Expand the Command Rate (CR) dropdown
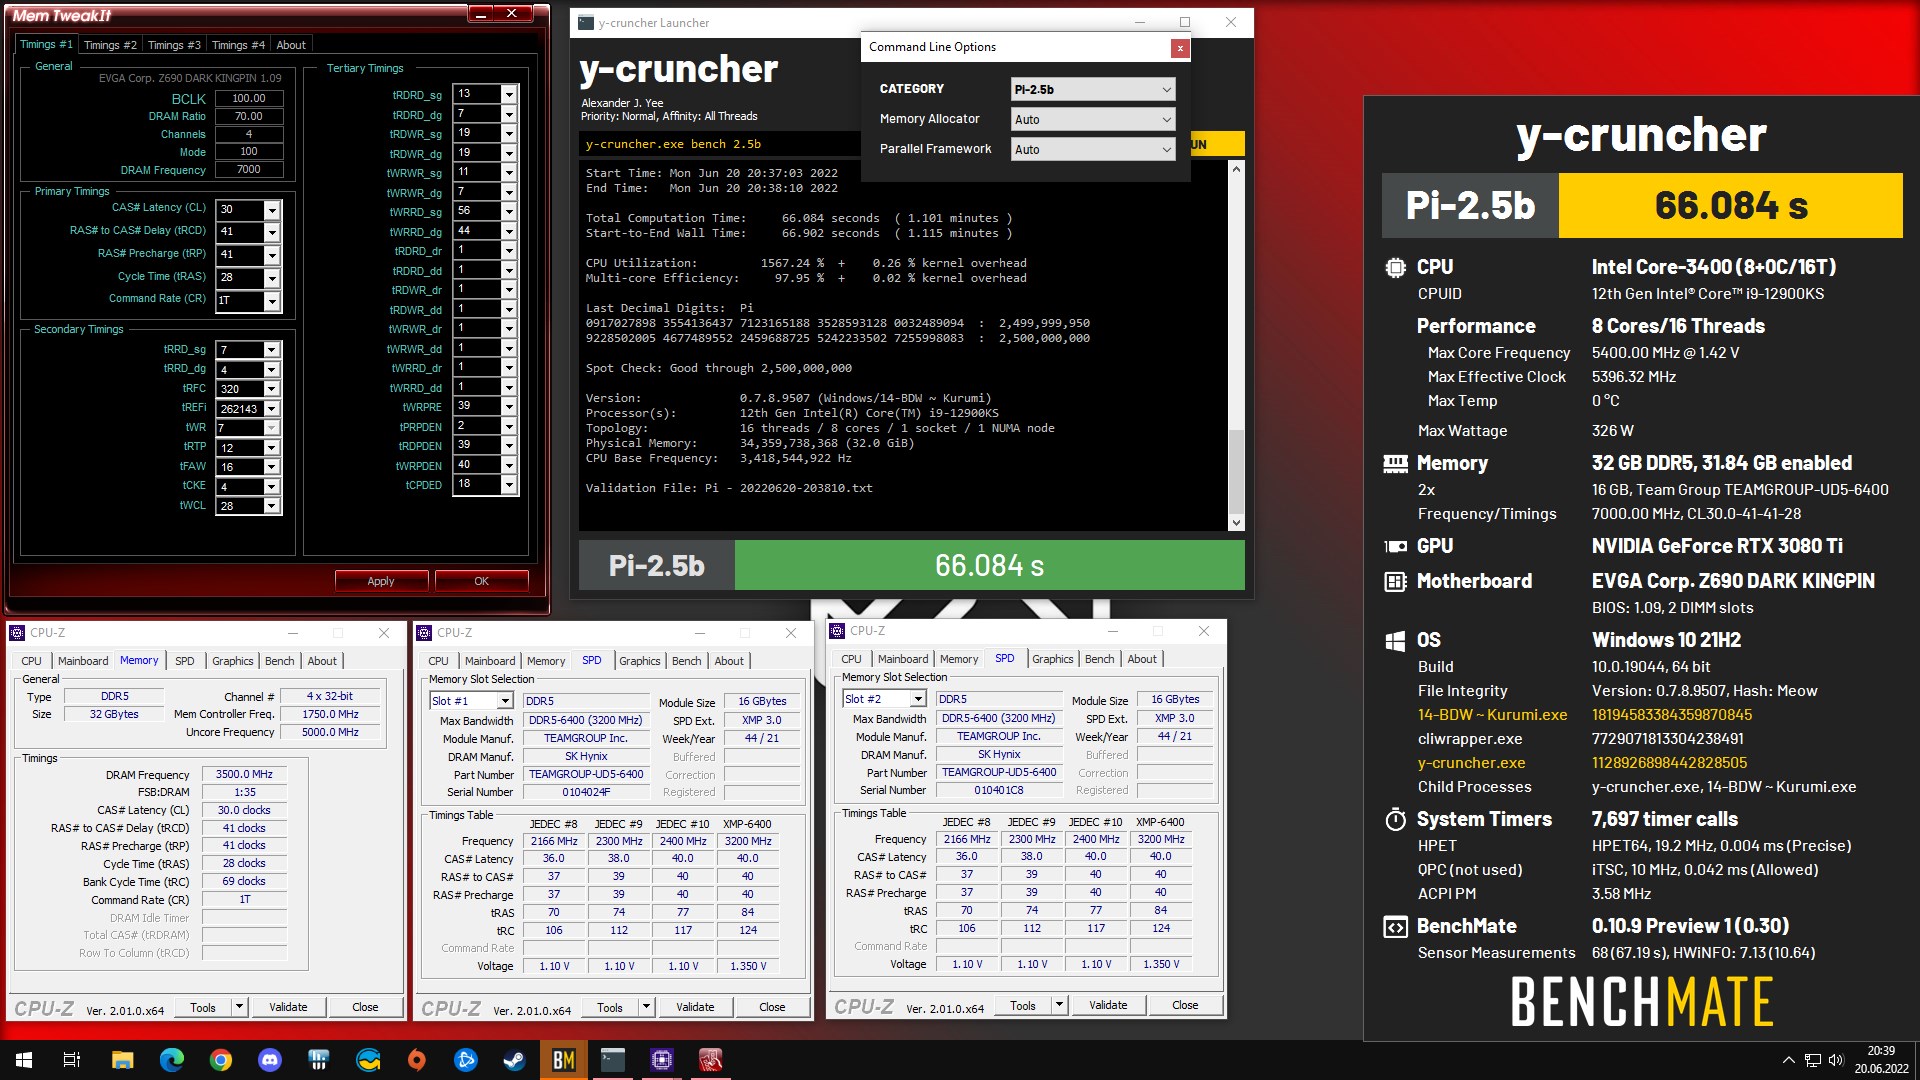 271,300
